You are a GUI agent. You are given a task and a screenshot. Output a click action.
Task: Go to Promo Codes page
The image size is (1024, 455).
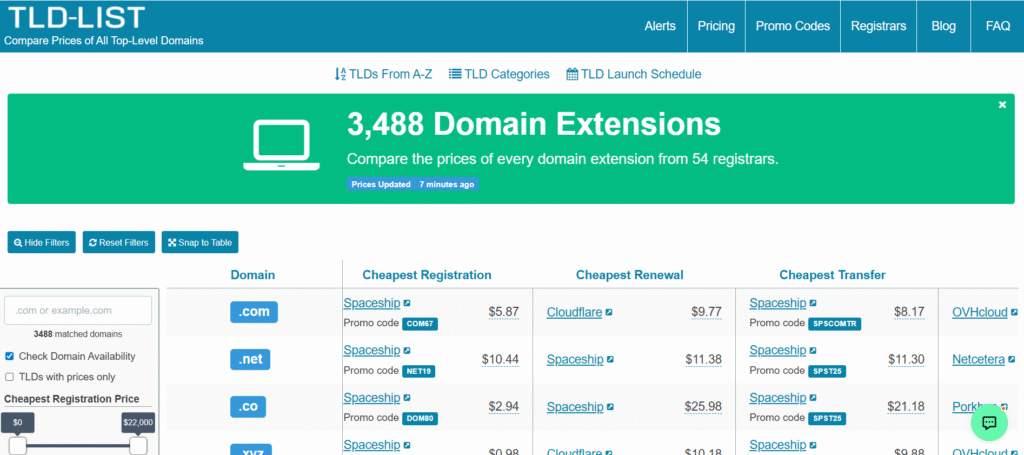[x=793, y=26]
